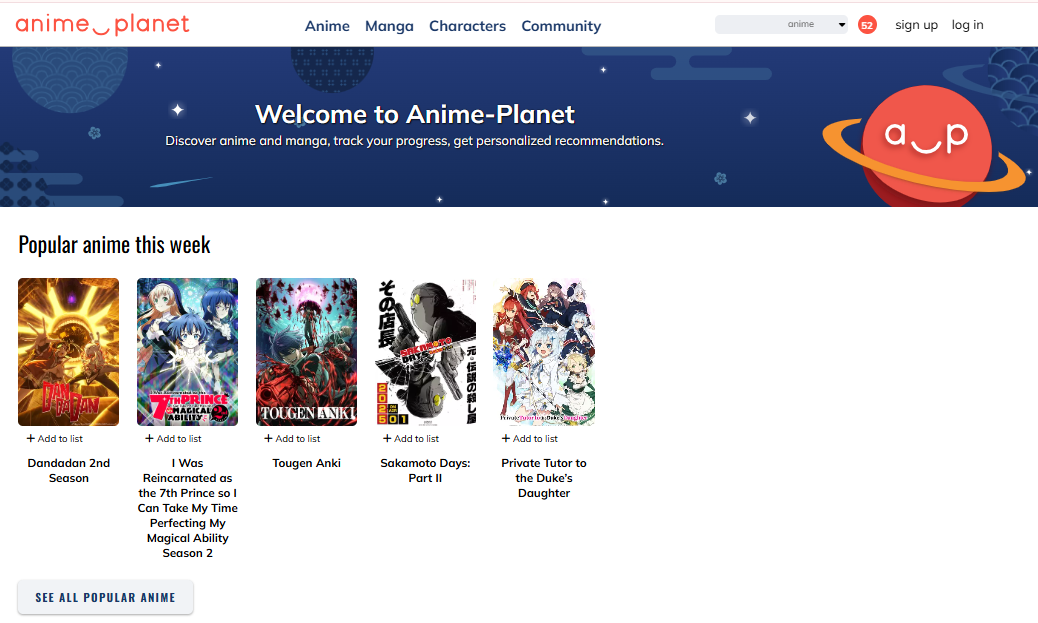Open the Dandadan 2nd Season poster
Viewport: 1038px width, 623px height.
(68, 352)
